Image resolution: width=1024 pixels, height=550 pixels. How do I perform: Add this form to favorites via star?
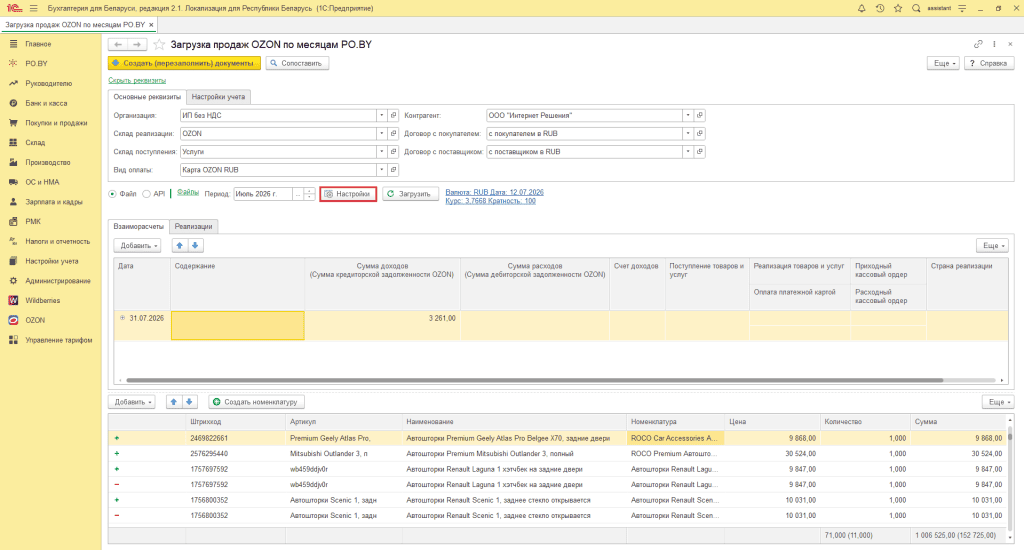[x=159, y=44]
